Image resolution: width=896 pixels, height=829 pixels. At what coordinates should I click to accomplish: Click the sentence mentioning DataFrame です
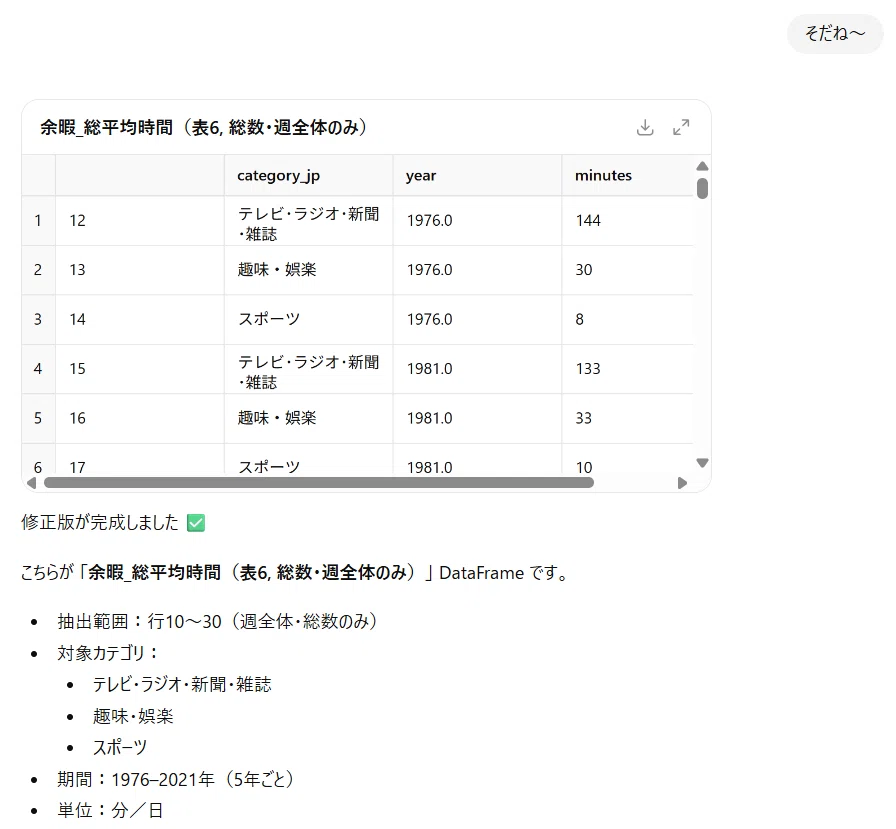click(x=296, y=572)
